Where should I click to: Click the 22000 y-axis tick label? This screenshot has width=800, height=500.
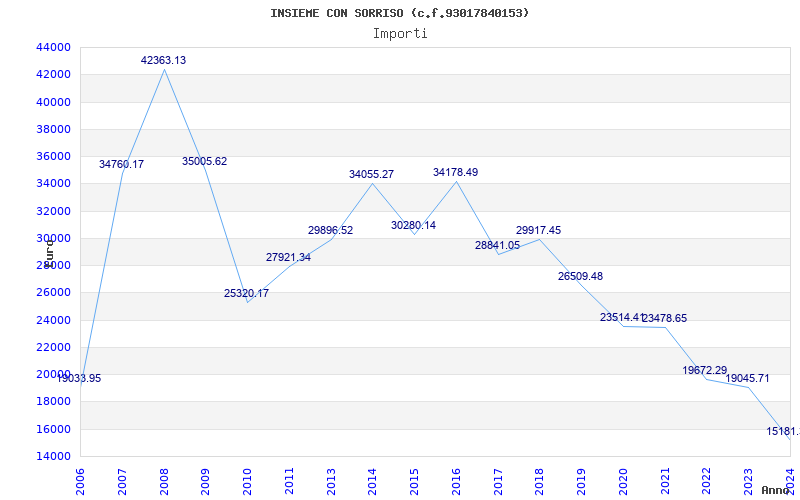click(x=53, y=347)
